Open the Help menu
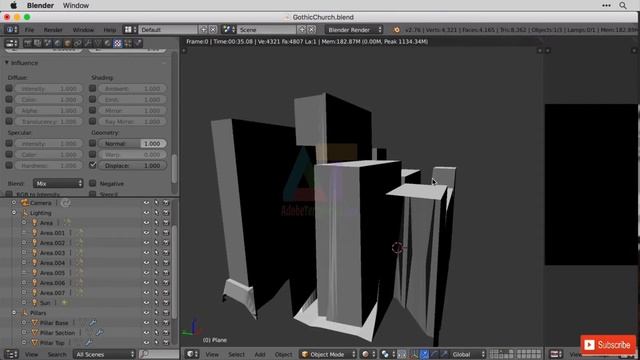Image resolution: width=640 pixels, height=360 pixels. pos(109,30)
